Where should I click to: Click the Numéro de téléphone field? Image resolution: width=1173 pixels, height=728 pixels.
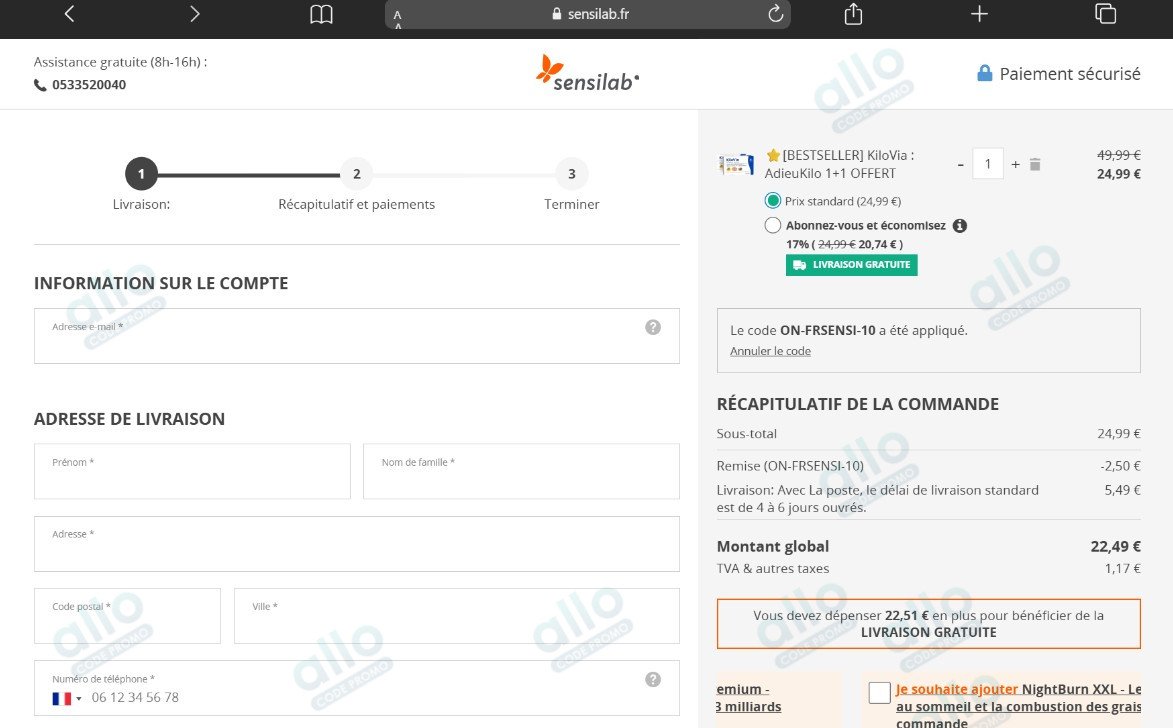(357, 688)
